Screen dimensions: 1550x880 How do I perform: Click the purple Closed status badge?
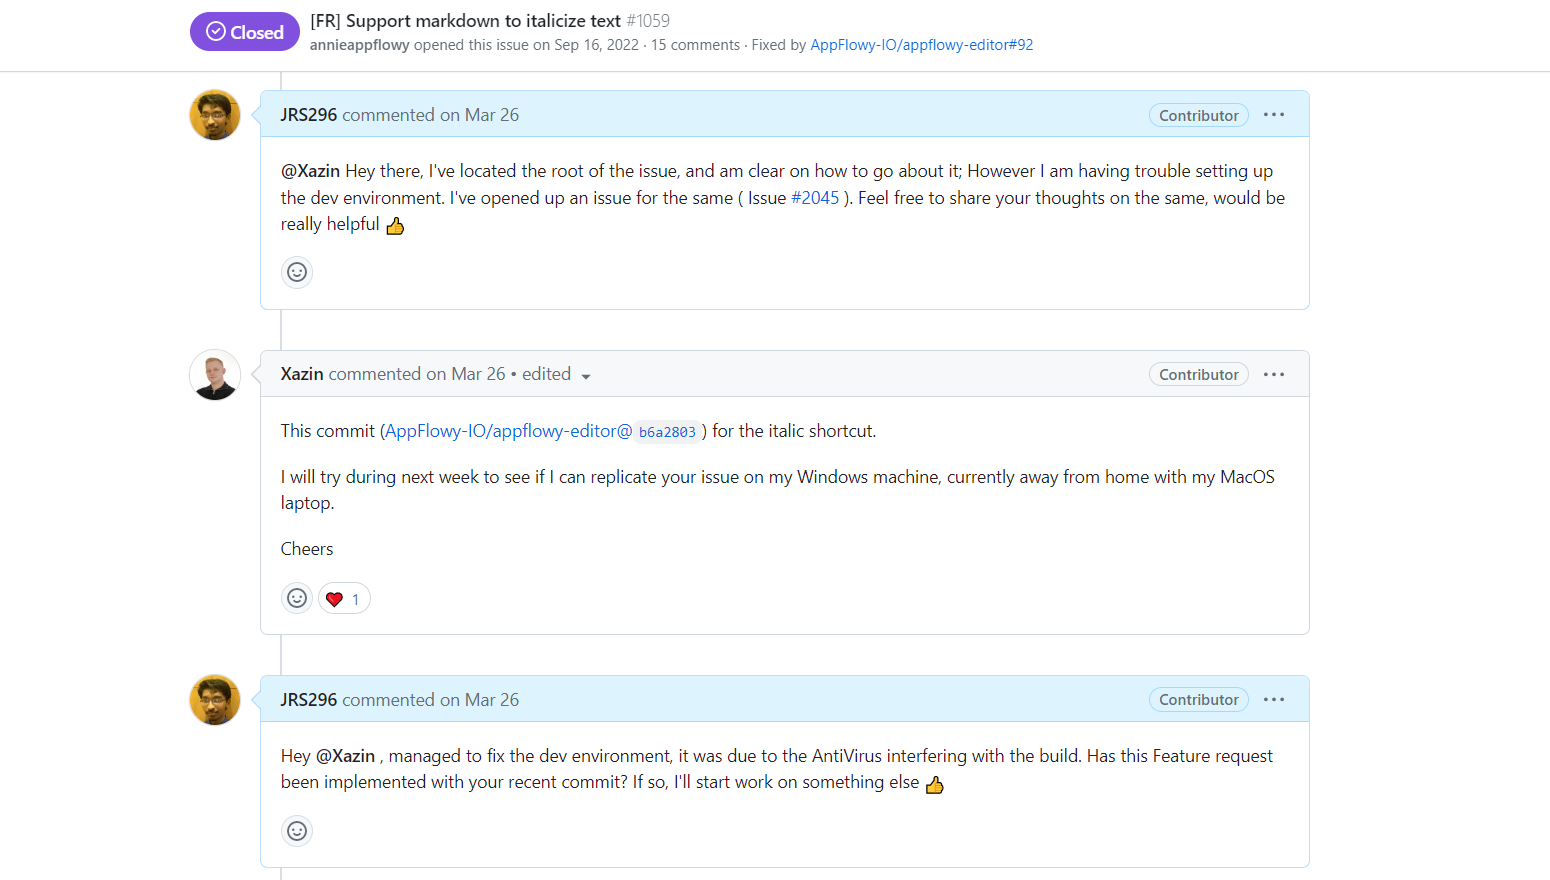click(x=245, y=32)
